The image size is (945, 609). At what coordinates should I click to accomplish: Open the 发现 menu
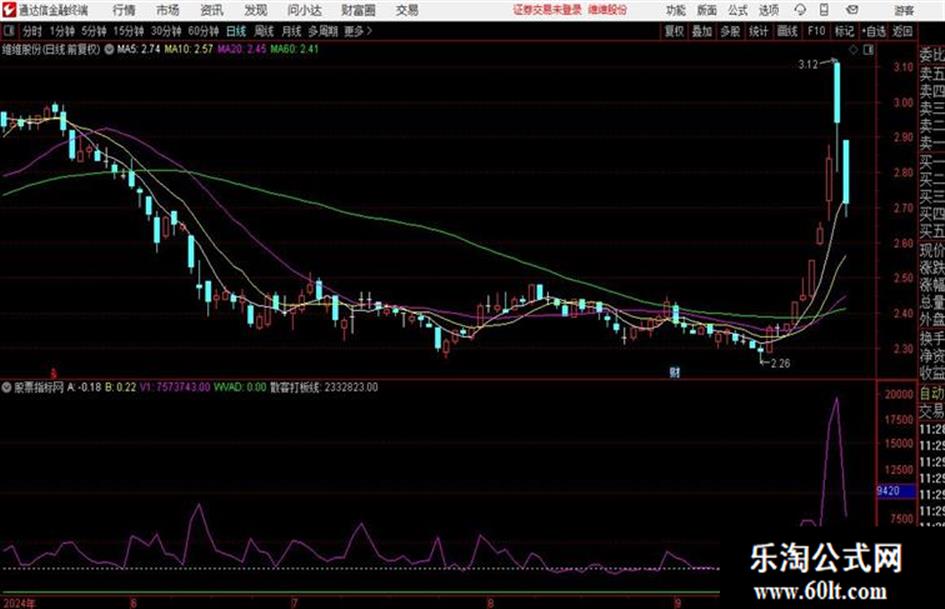(x=255, y=10)
